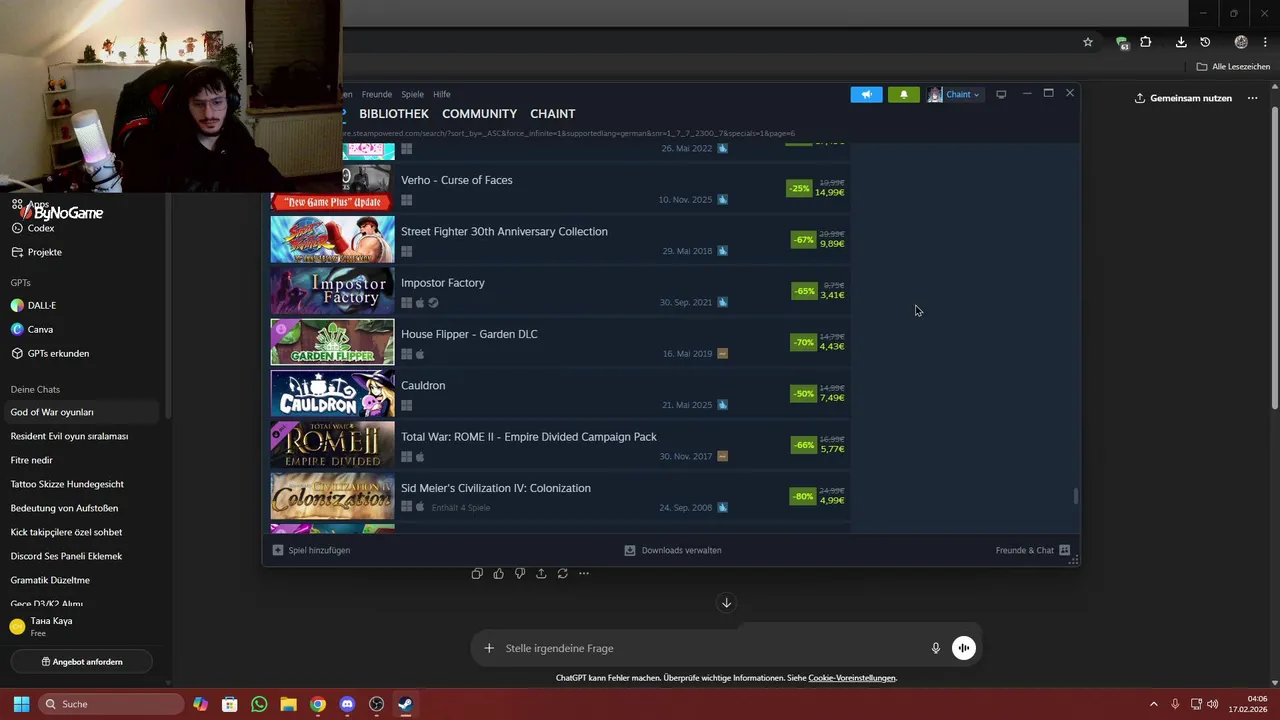Click 'Angebot anfordern' button in sidebar
The image size is (1280, 720).
[81, 662]
